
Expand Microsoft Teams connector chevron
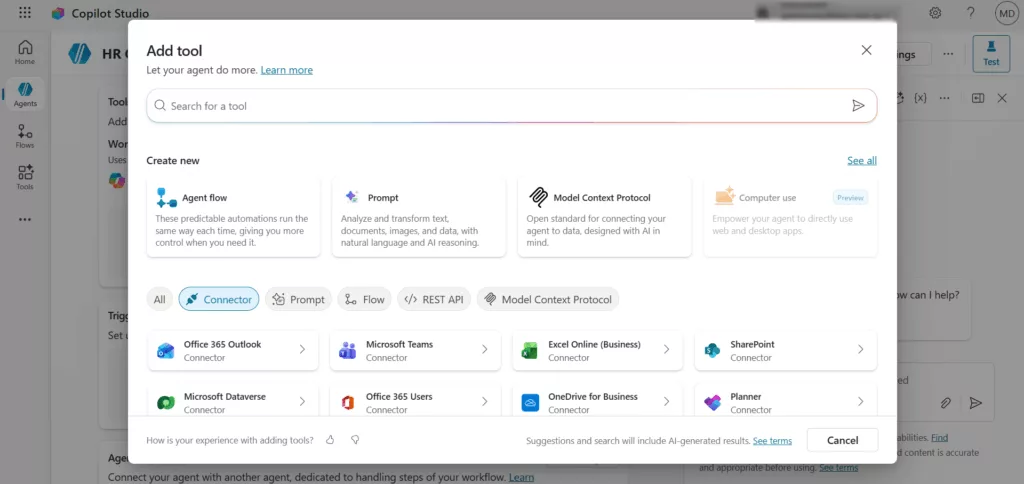(485, 349)
